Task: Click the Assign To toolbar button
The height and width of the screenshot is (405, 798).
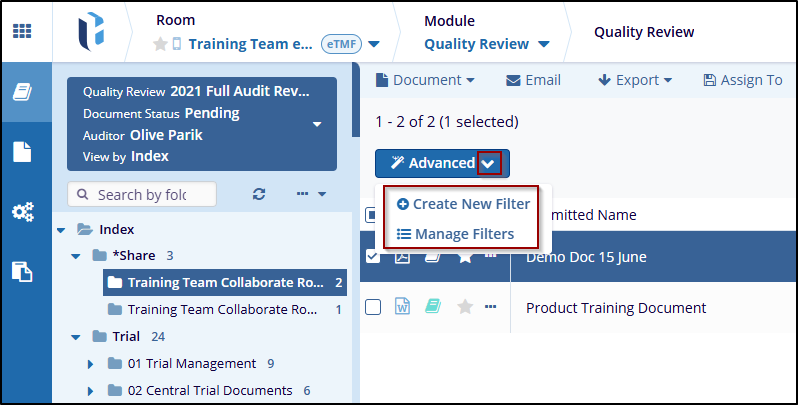Action: tap(743, 80)
